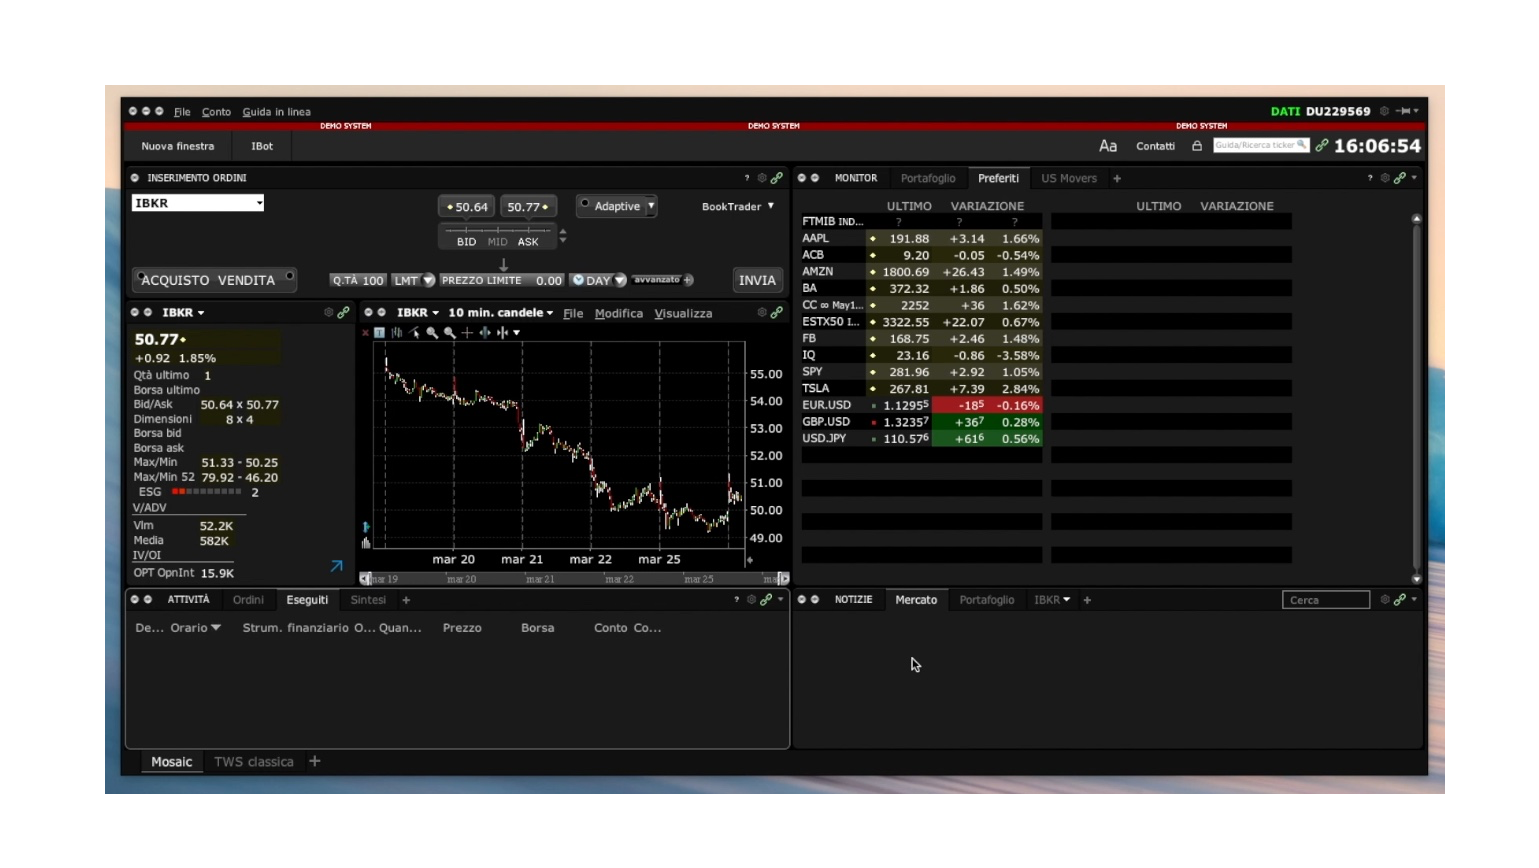Click the Attività panel help question mark
Screen dimensions: 1539x868
737,600
